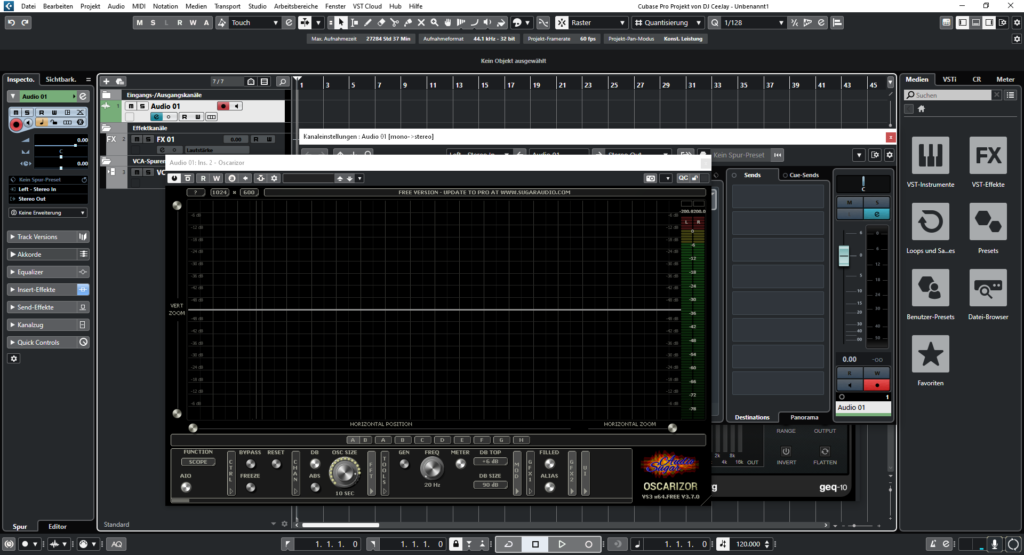The image size is (1024, 555).
Task: Click the Play button in transport bar
Action: click(x=562, y=544)
